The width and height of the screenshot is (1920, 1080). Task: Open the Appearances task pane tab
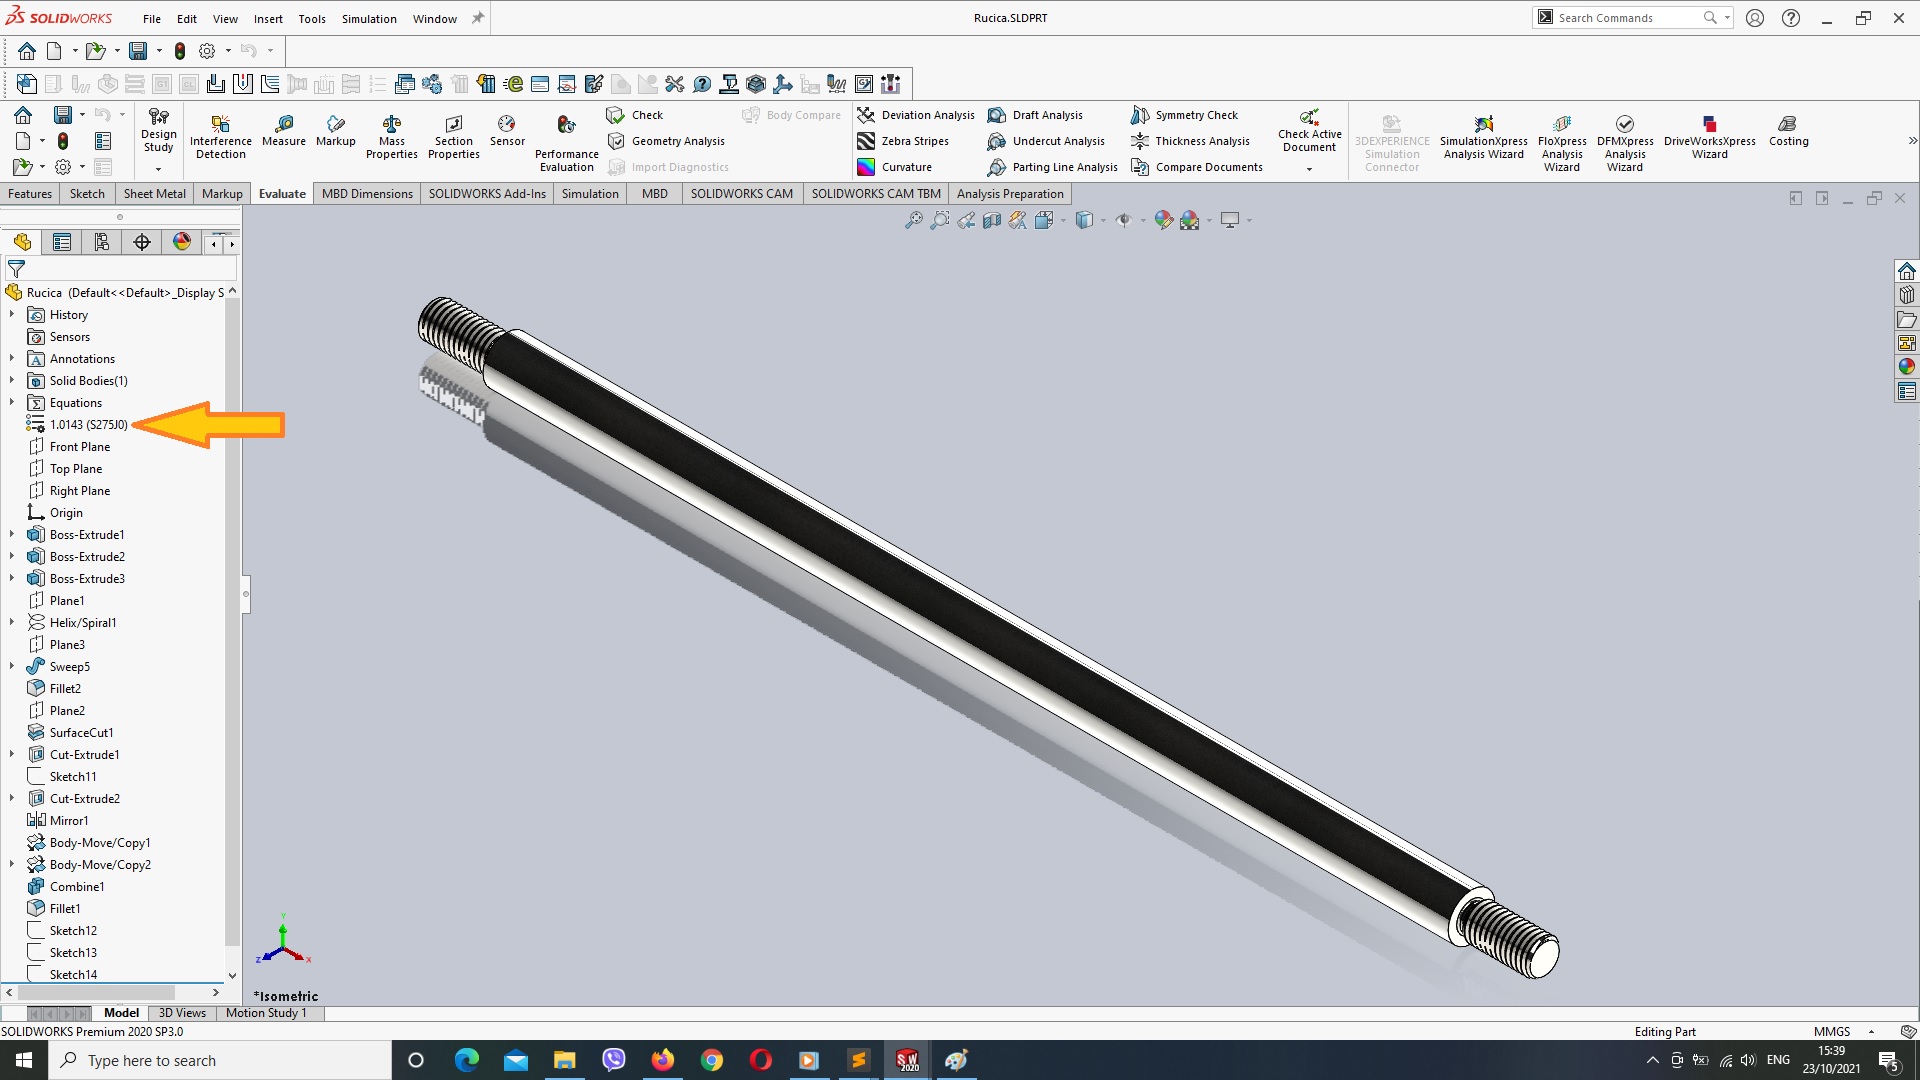1907,367
